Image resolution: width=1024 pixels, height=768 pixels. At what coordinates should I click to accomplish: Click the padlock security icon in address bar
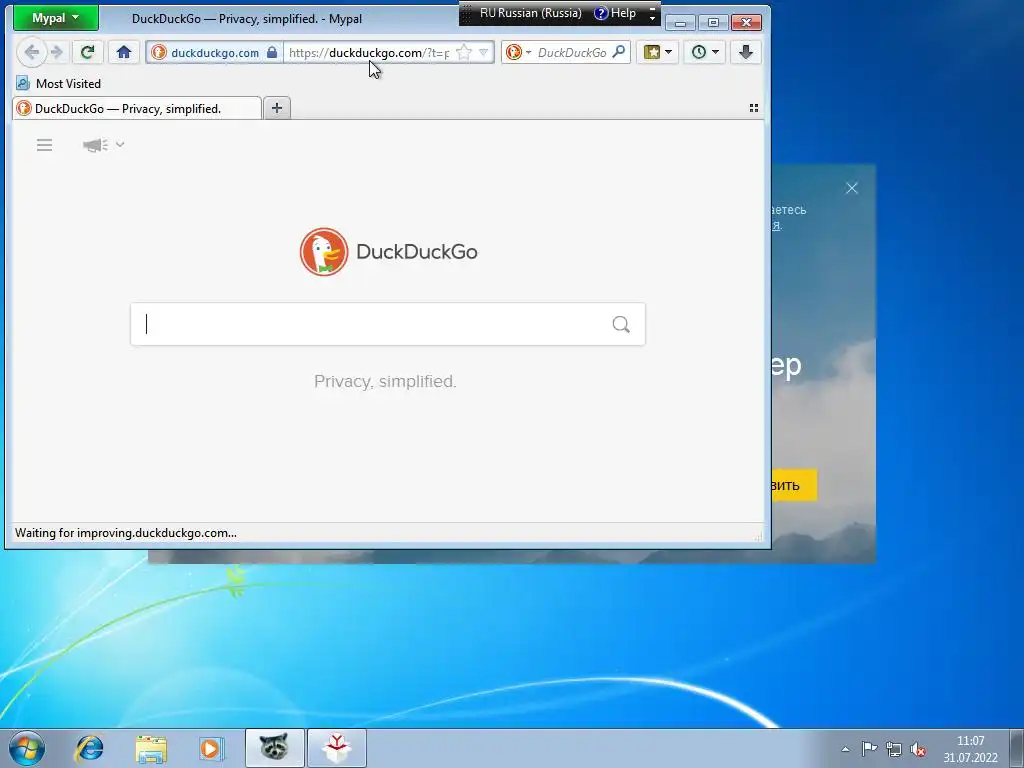point(272,53)
